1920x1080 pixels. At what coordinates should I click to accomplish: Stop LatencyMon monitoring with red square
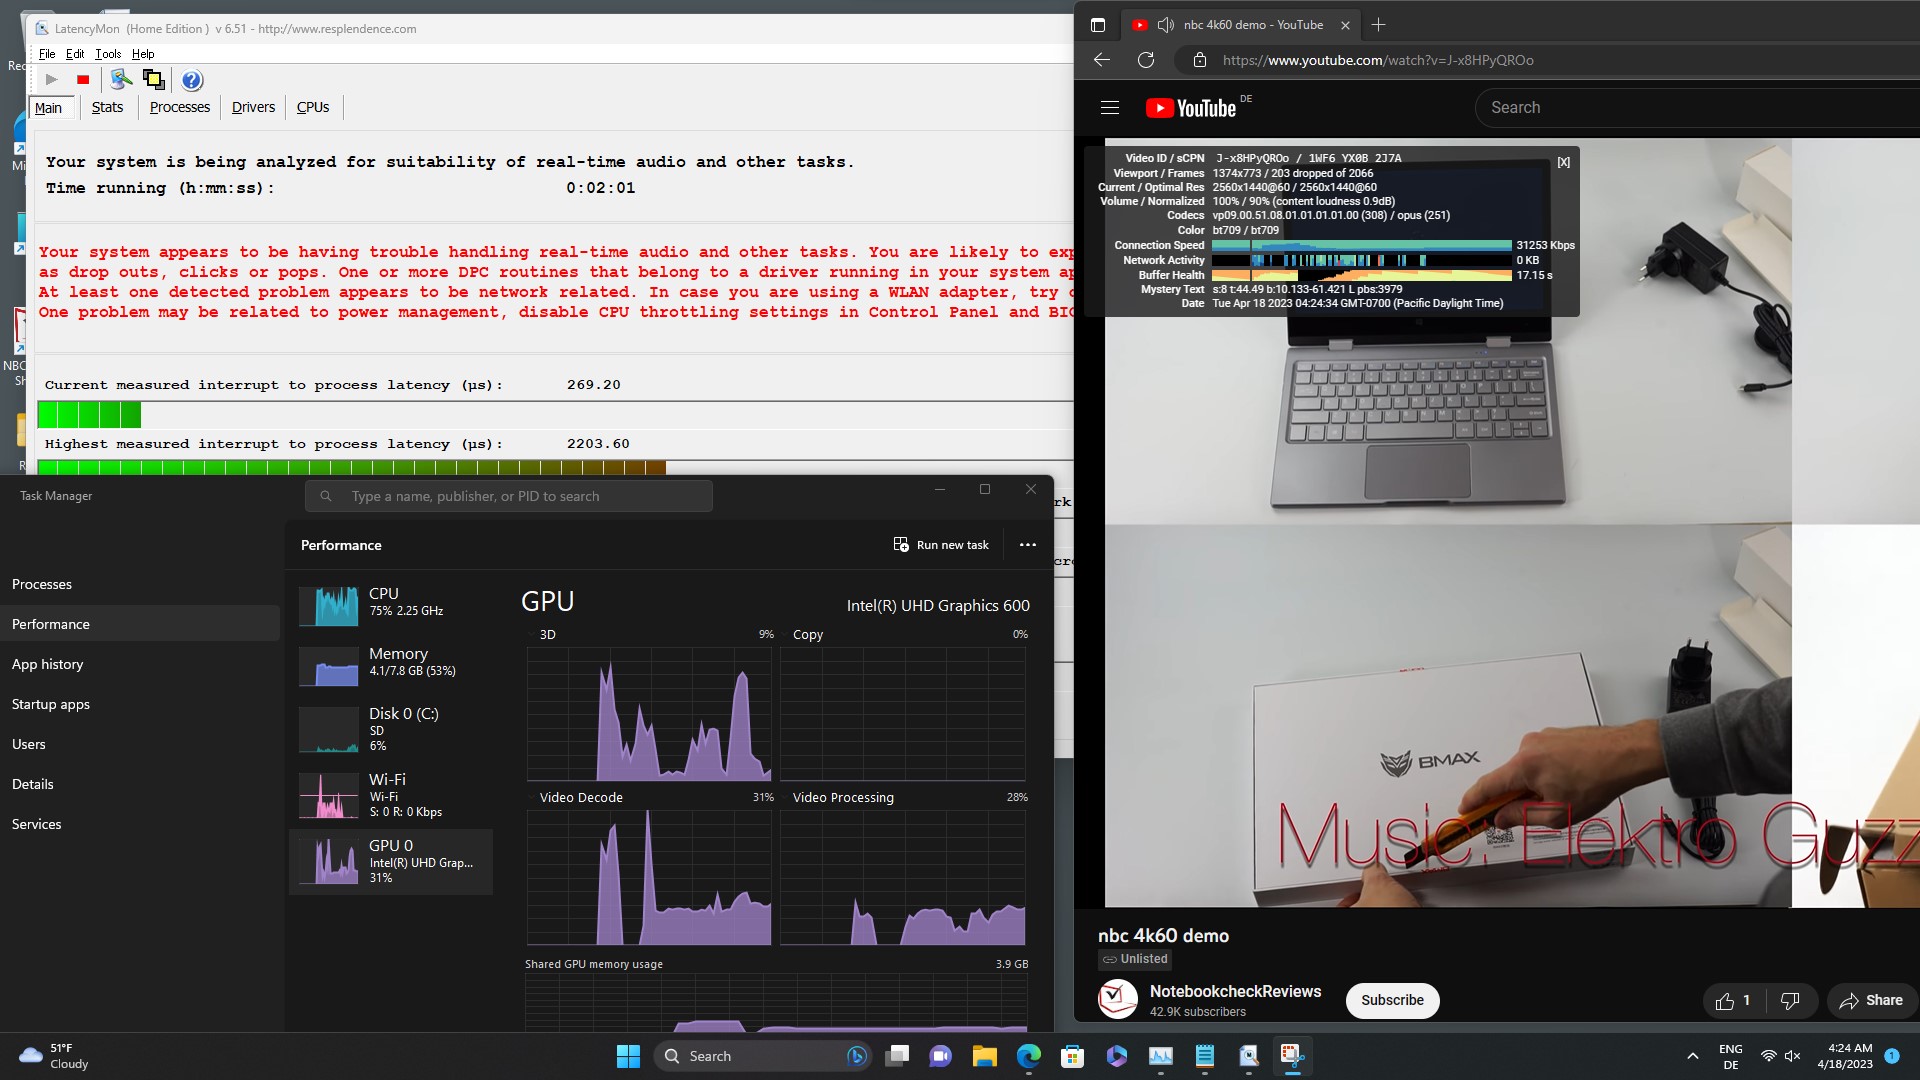83,80
